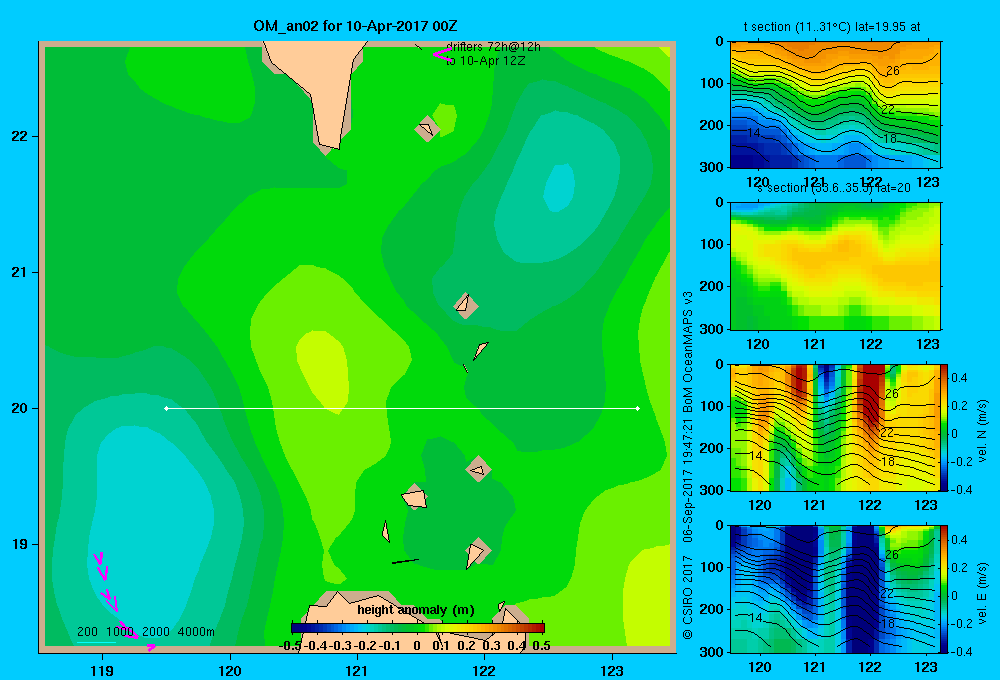
Task: Click the magenta drifter arrow beside the drifters label
Action: click(442, 54)
